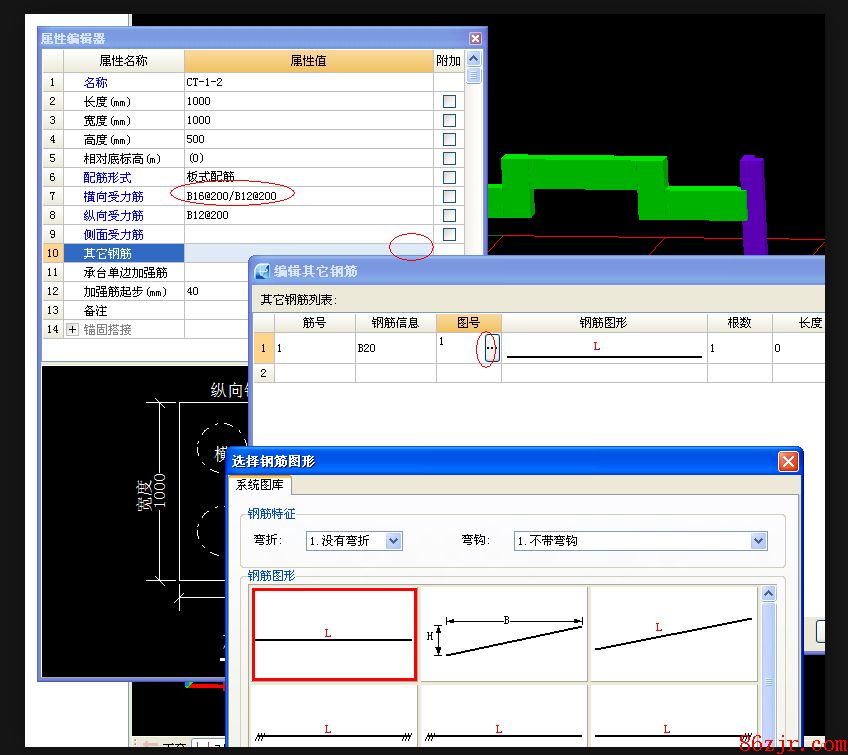
Task: Switch to the 系统图库 tab
Action: tap(260, 485)
